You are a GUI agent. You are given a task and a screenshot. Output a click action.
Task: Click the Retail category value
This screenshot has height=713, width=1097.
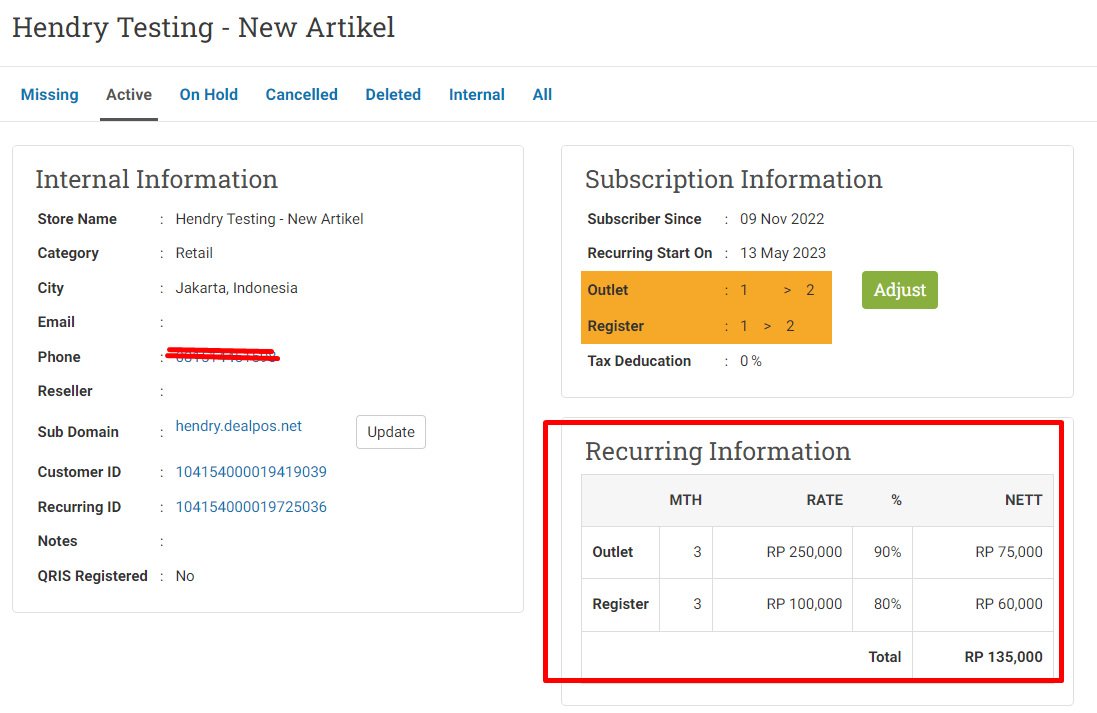coord(194,253)
